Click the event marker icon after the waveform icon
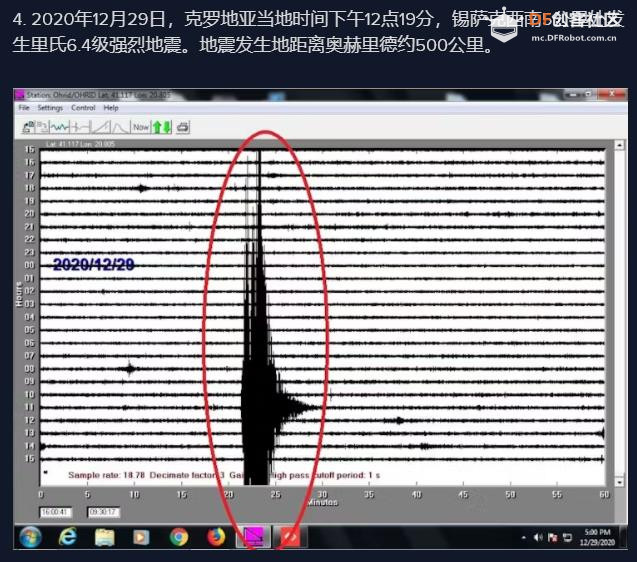Screen dimensions: 637x562 (80, 127)
